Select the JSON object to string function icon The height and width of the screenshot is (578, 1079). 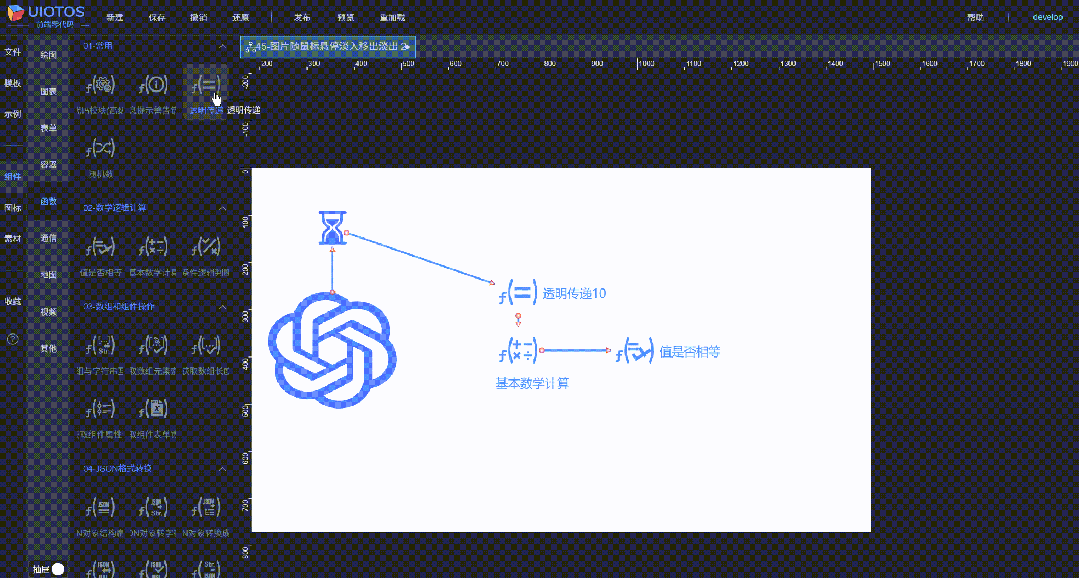(x=153, y=509)
